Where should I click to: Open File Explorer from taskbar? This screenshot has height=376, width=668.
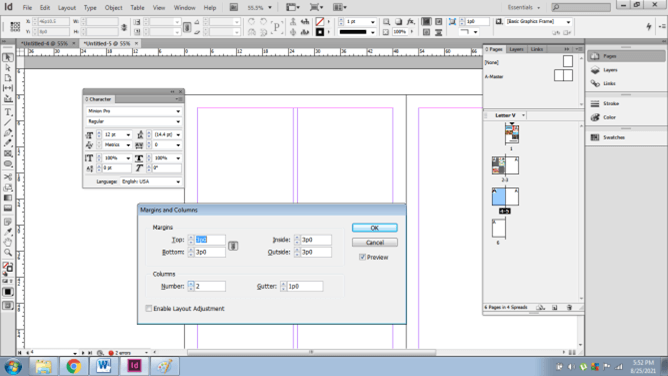click(43, 366)
